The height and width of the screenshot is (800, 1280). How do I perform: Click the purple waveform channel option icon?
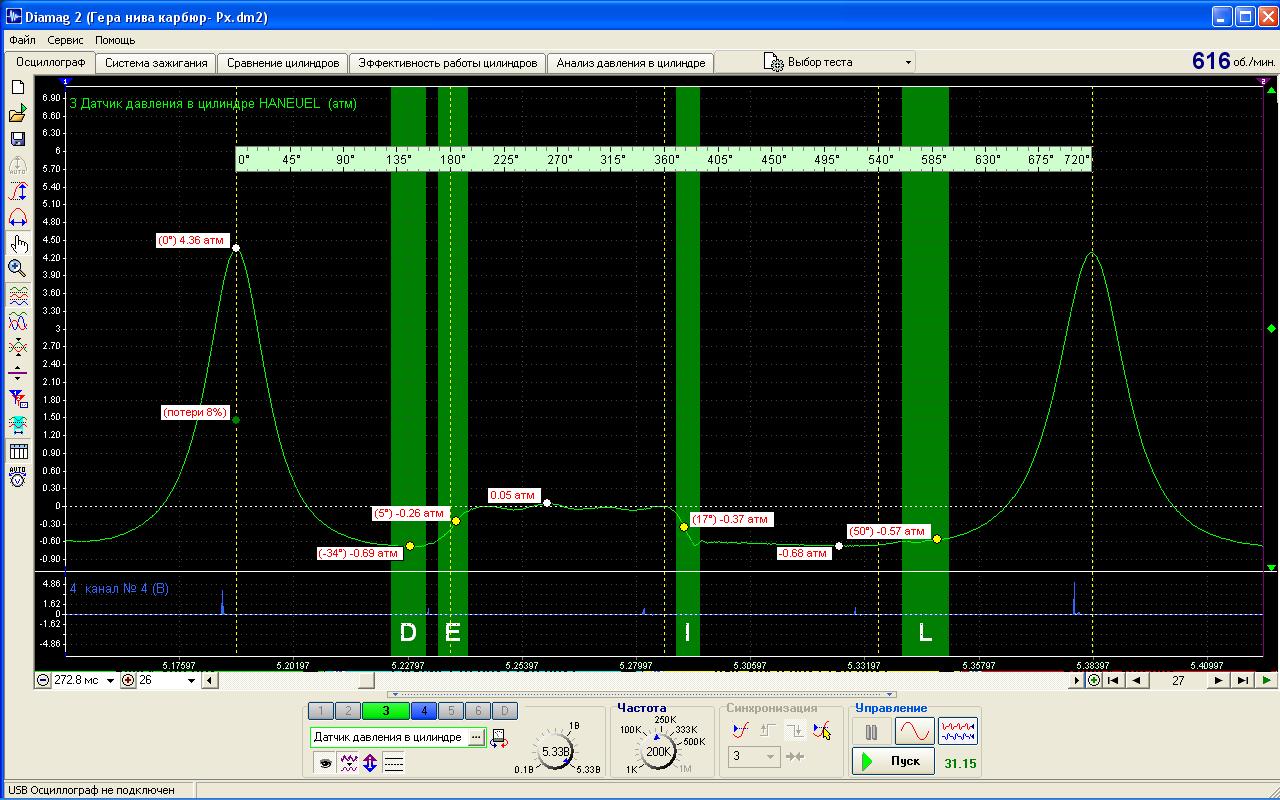348,763
